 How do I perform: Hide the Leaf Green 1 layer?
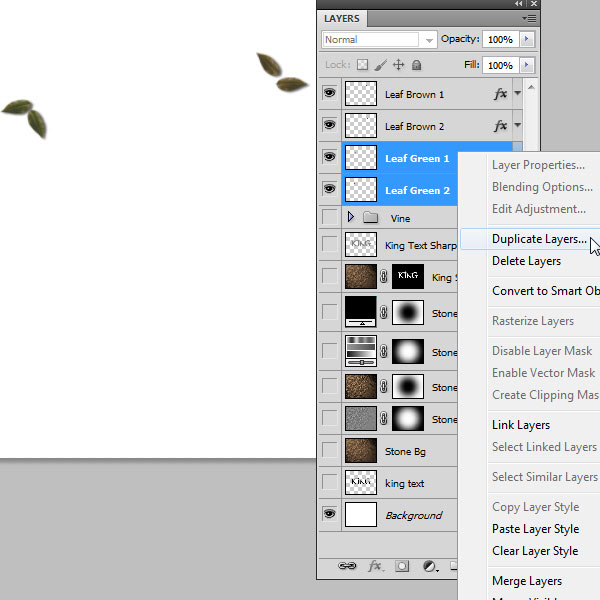tap(329, 157)
